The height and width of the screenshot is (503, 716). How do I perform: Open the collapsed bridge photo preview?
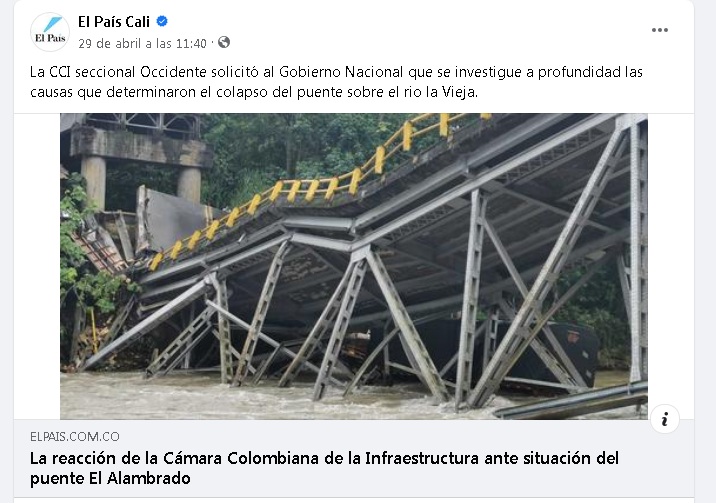click(x=354, y=266)
